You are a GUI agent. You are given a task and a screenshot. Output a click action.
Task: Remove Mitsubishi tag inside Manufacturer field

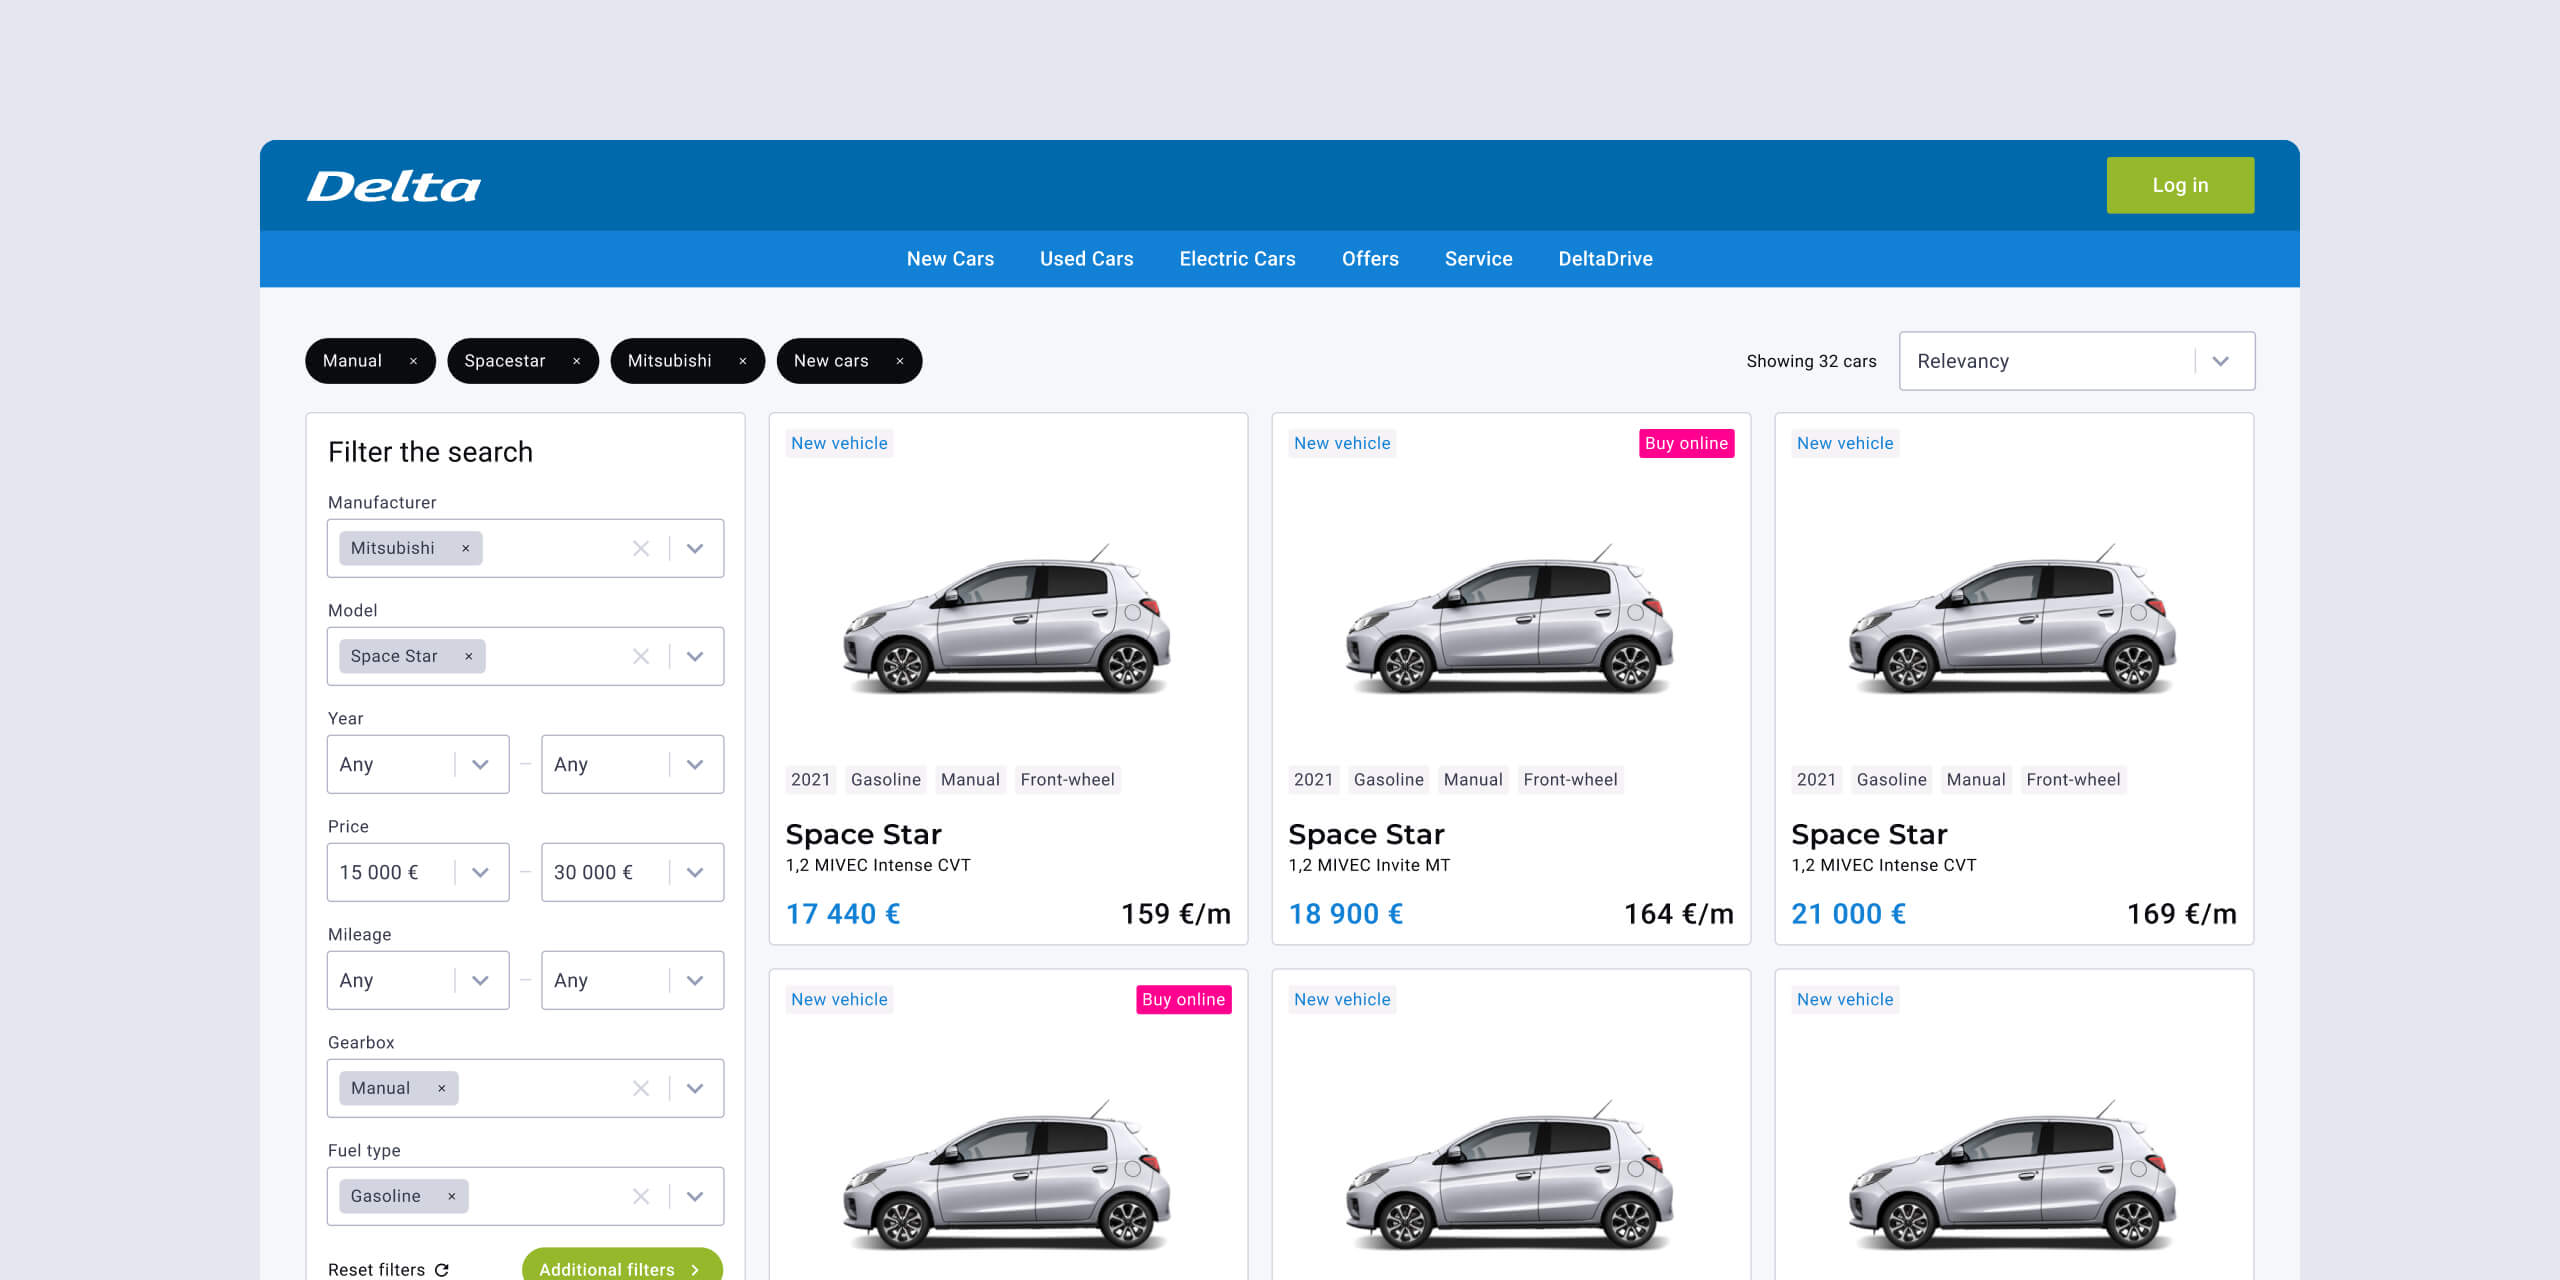click(x=465, y=548)
